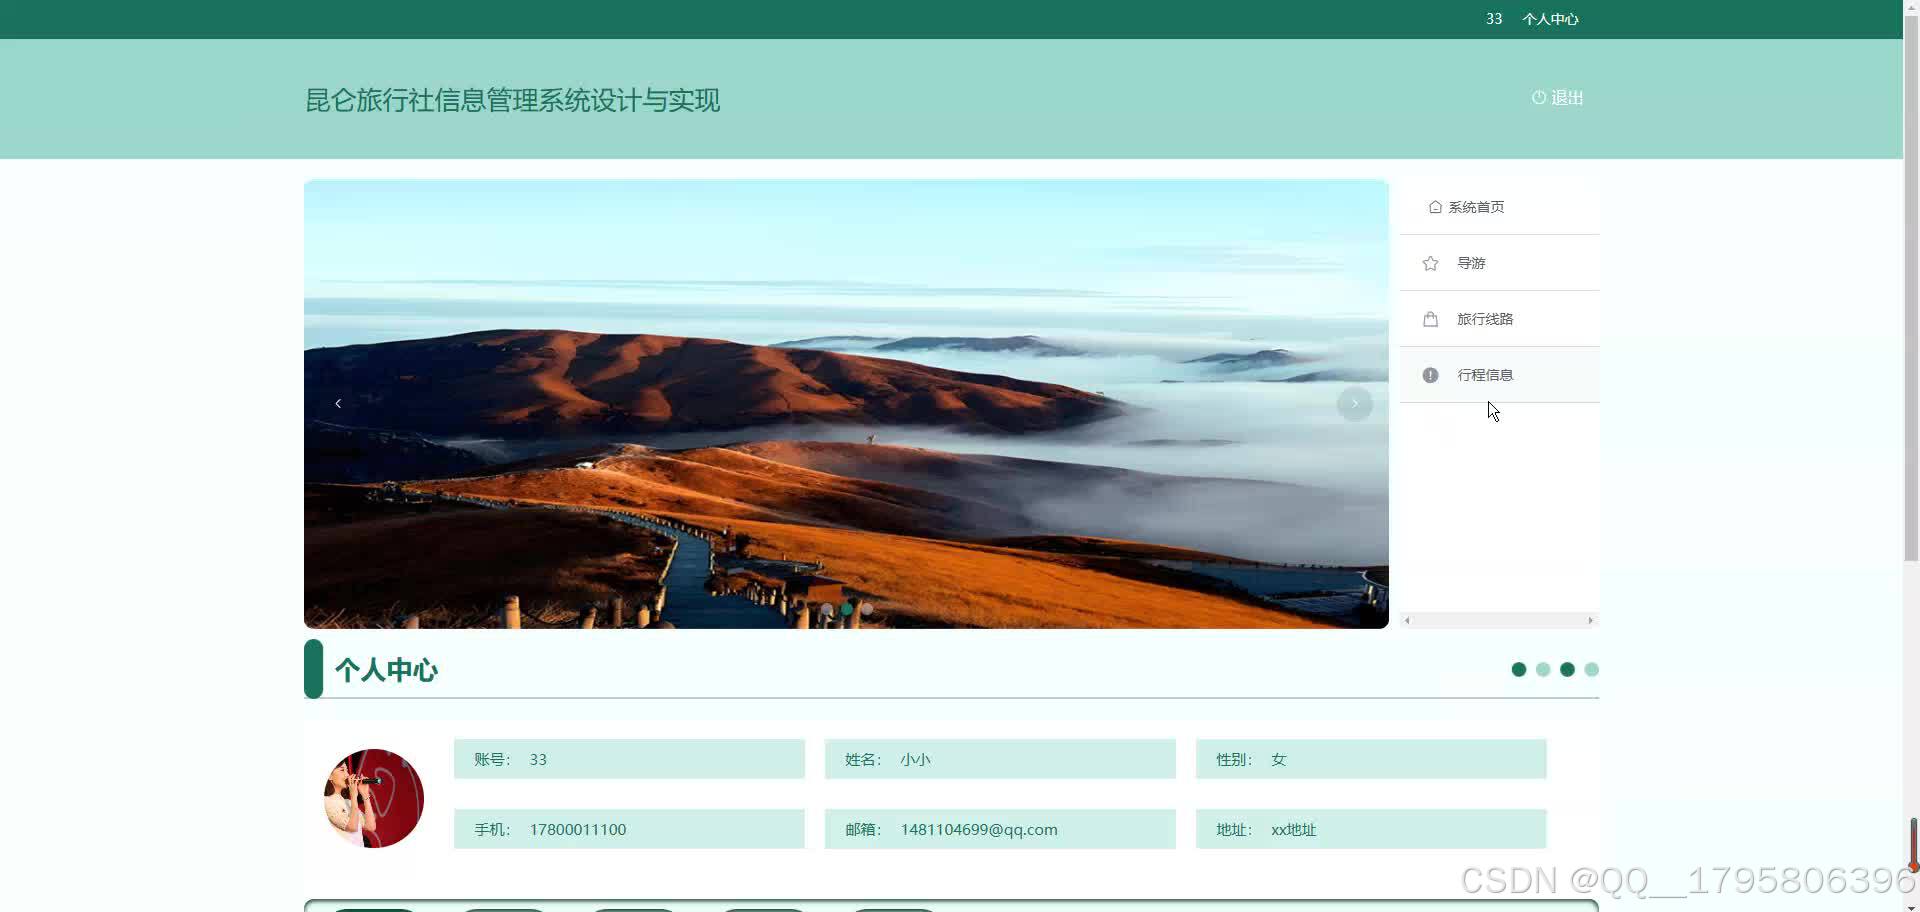The width and height of the screenshot is (1920, 912).
Task: Click the 手机 field showing 17800011100
Action: (x=629, y=829)
